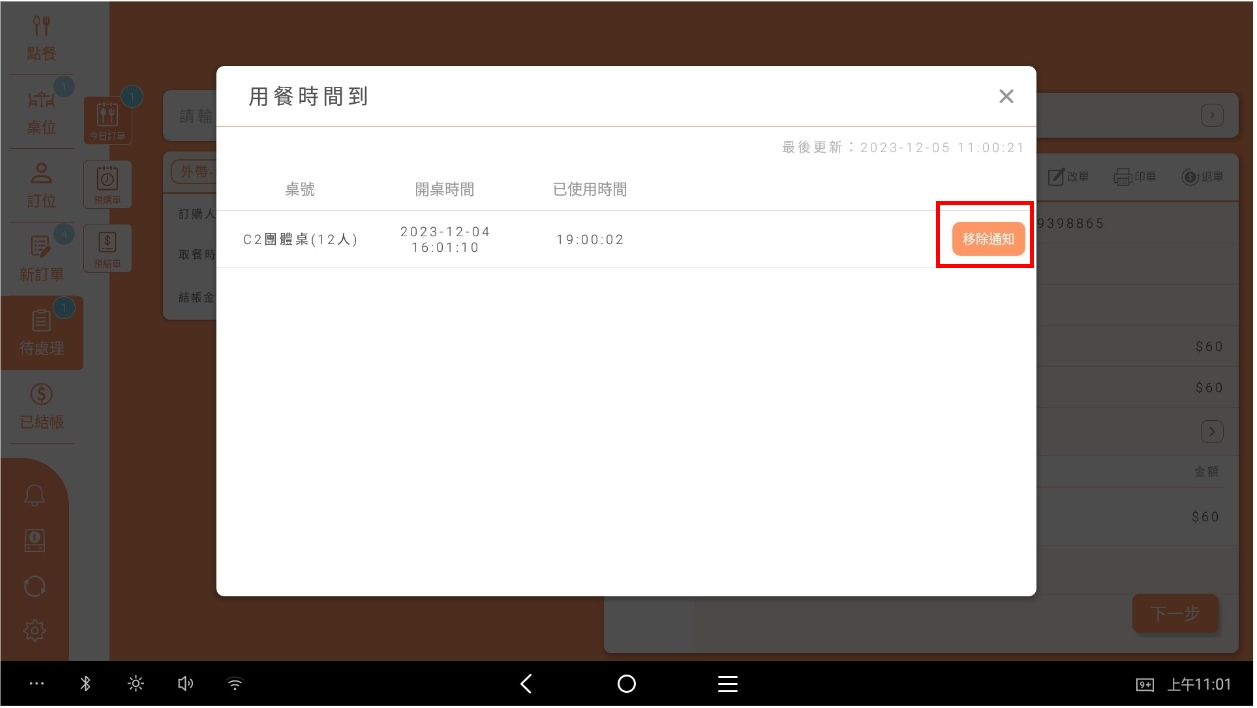This screenshot has height=708, width=1257.
Task: Open the system brightness control icon
Action: [135, 684]
